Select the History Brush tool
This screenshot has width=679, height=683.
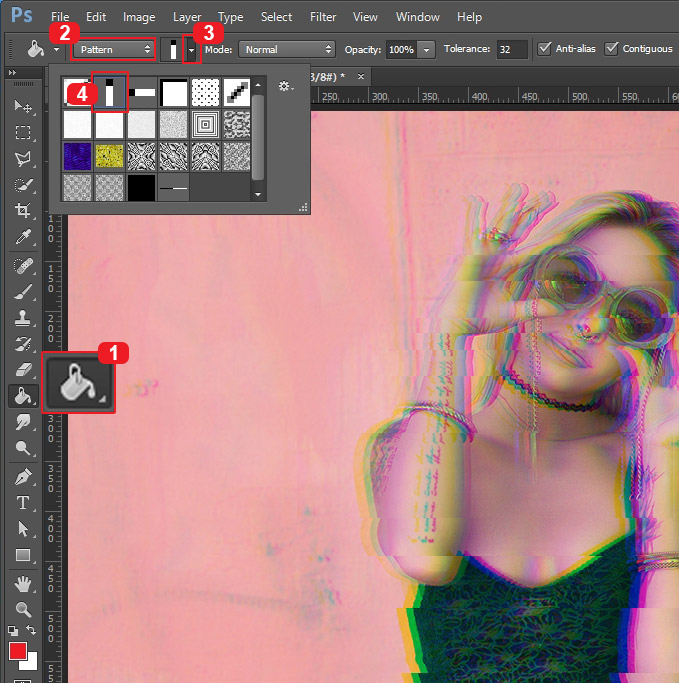[23, 344]
